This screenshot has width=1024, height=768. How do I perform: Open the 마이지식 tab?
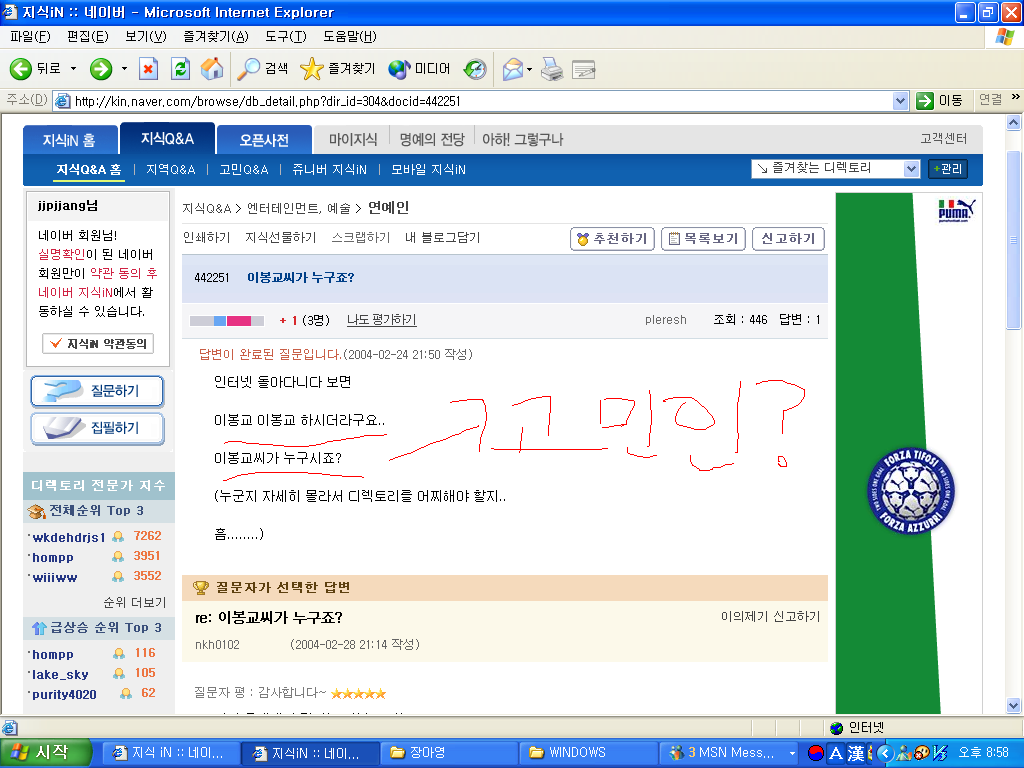(353, 139)
